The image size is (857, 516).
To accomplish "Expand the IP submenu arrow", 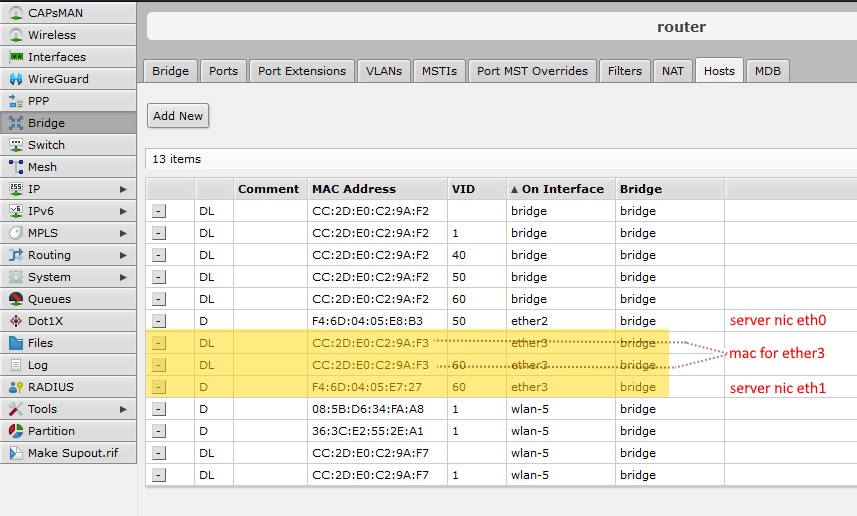I will click(x=123, y=189).
